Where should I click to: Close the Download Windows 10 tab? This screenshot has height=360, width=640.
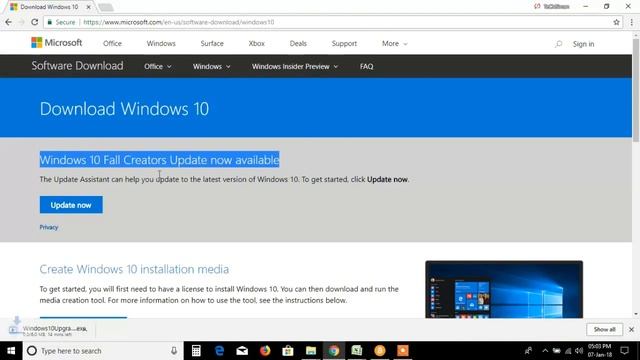click(89, 7)
